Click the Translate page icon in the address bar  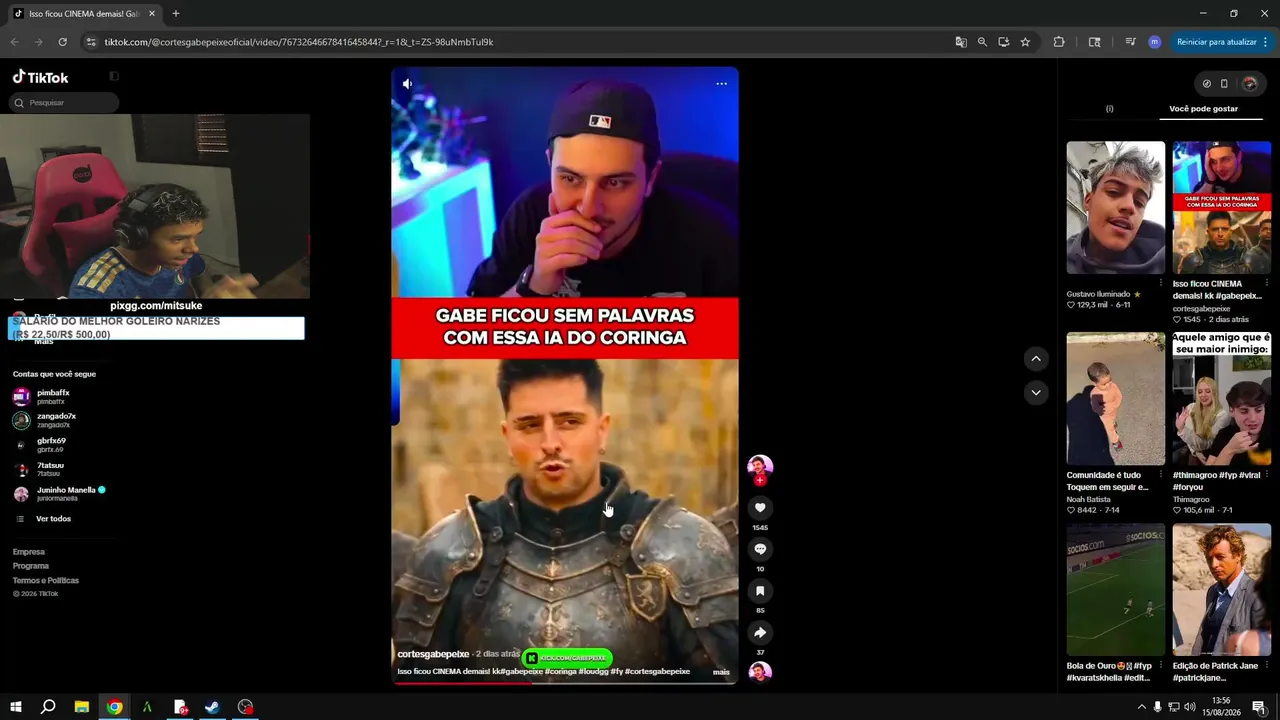click(x=961, y=42)
